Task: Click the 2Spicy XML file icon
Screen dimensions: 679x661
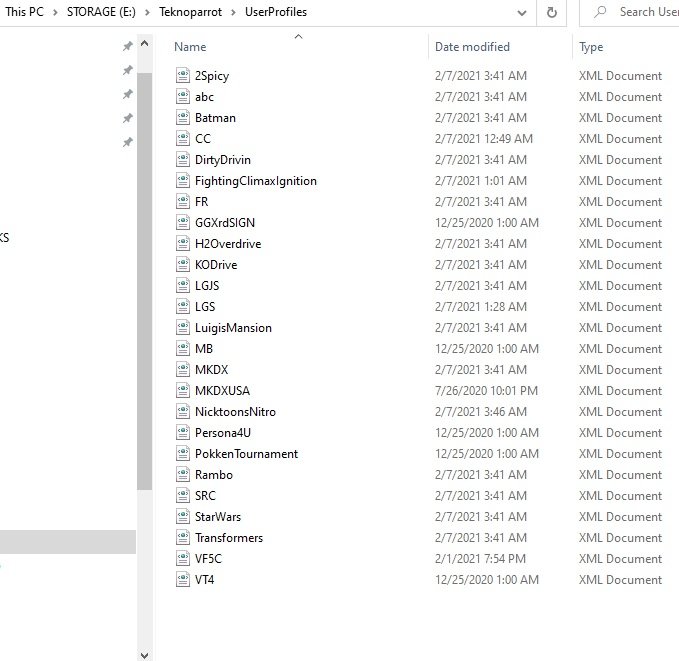Action: click(183, 76)
